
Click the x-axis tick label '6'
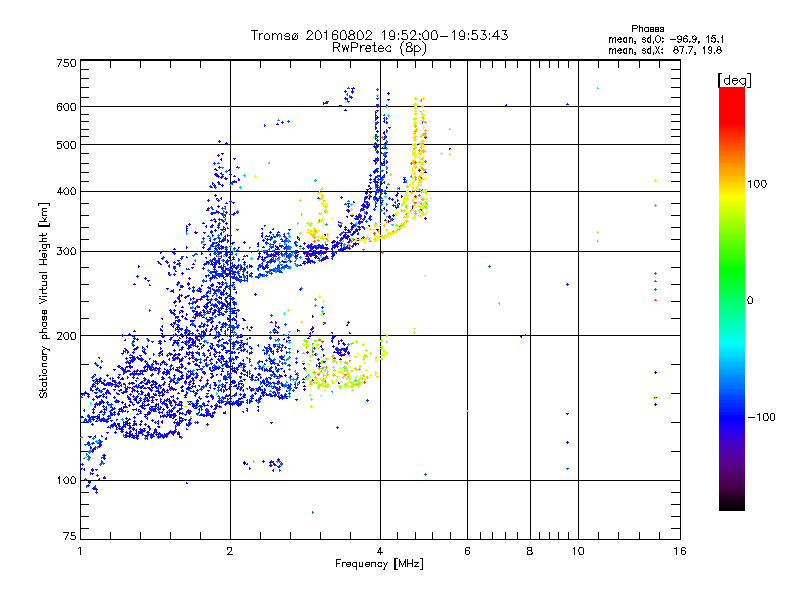click(467, 551)
